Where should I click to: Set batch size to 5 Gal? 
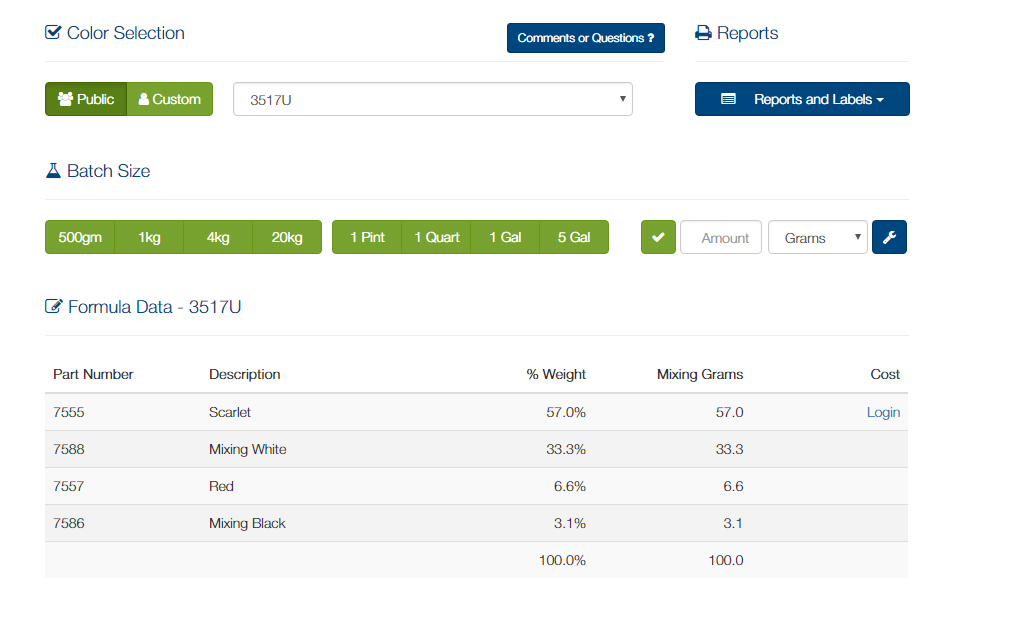coord(574,237)
